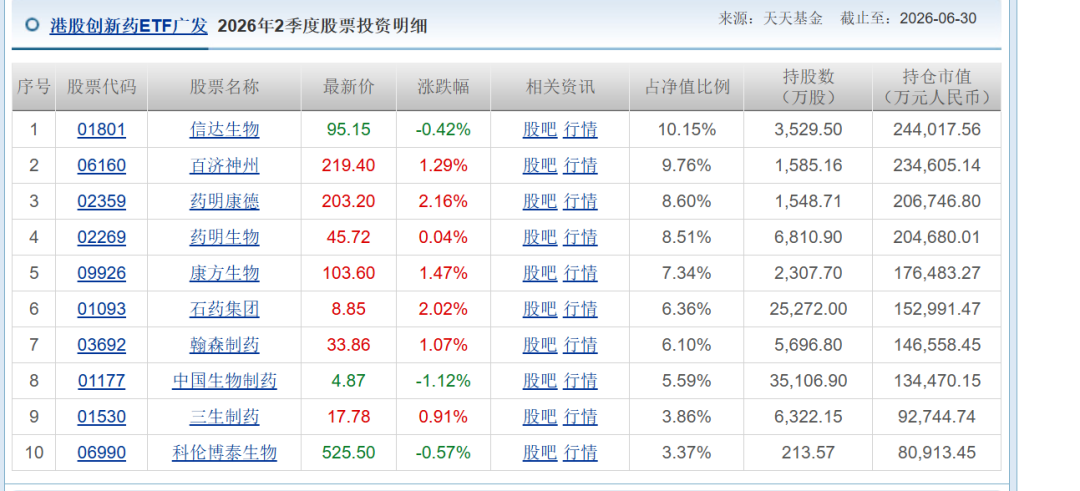This screenshot has width=1080, height=491.
Task: Open 行情 for 信达生物 row
Action: coord(580,129)
